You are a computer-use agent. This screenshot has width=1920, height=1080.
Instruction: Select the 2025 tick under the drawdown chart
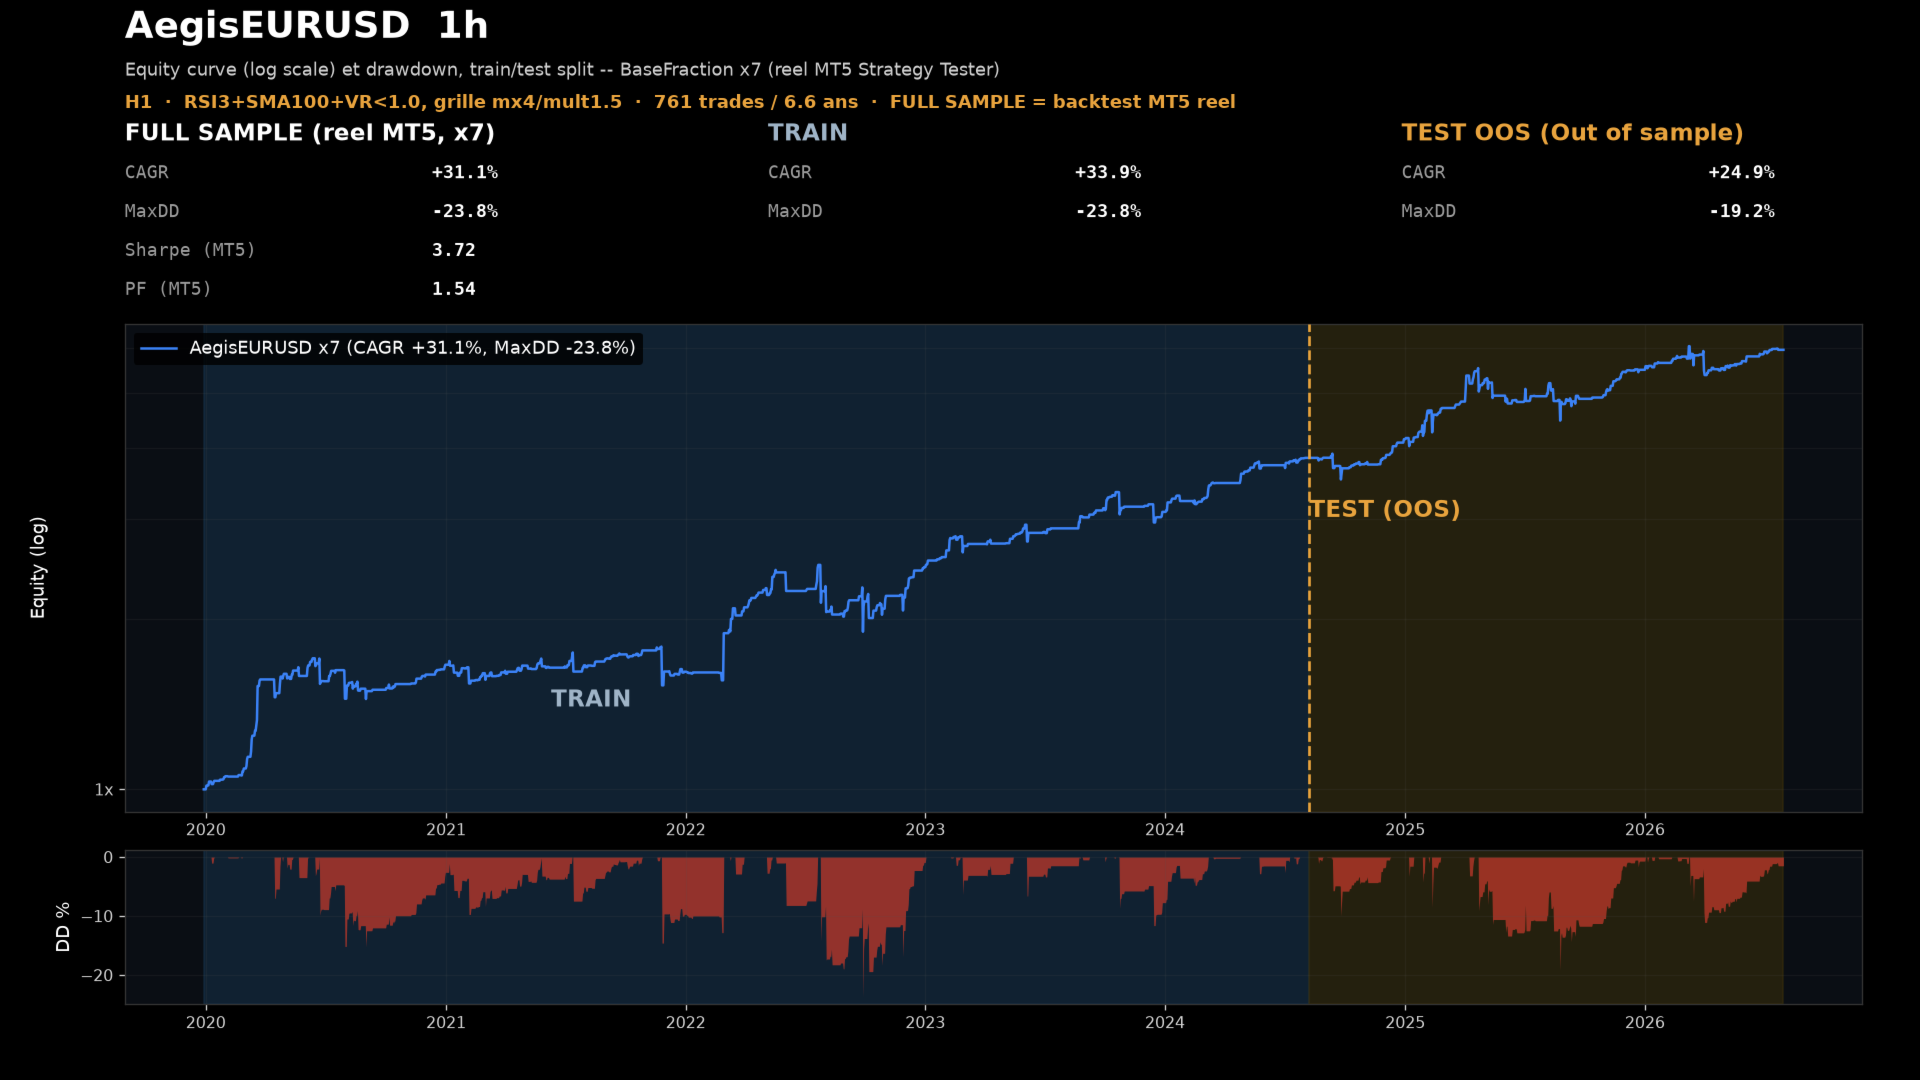(x=1405, y=1022)
